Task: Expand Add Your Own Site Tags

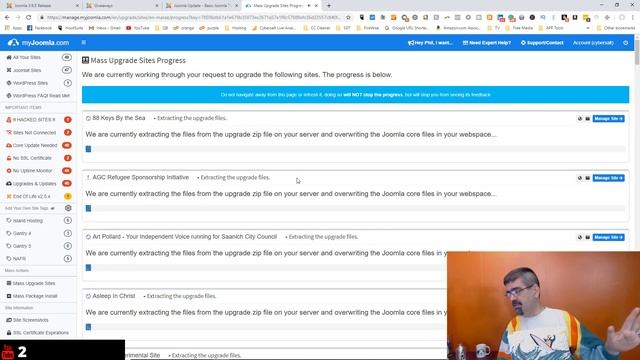Action: tap(29, 208)
